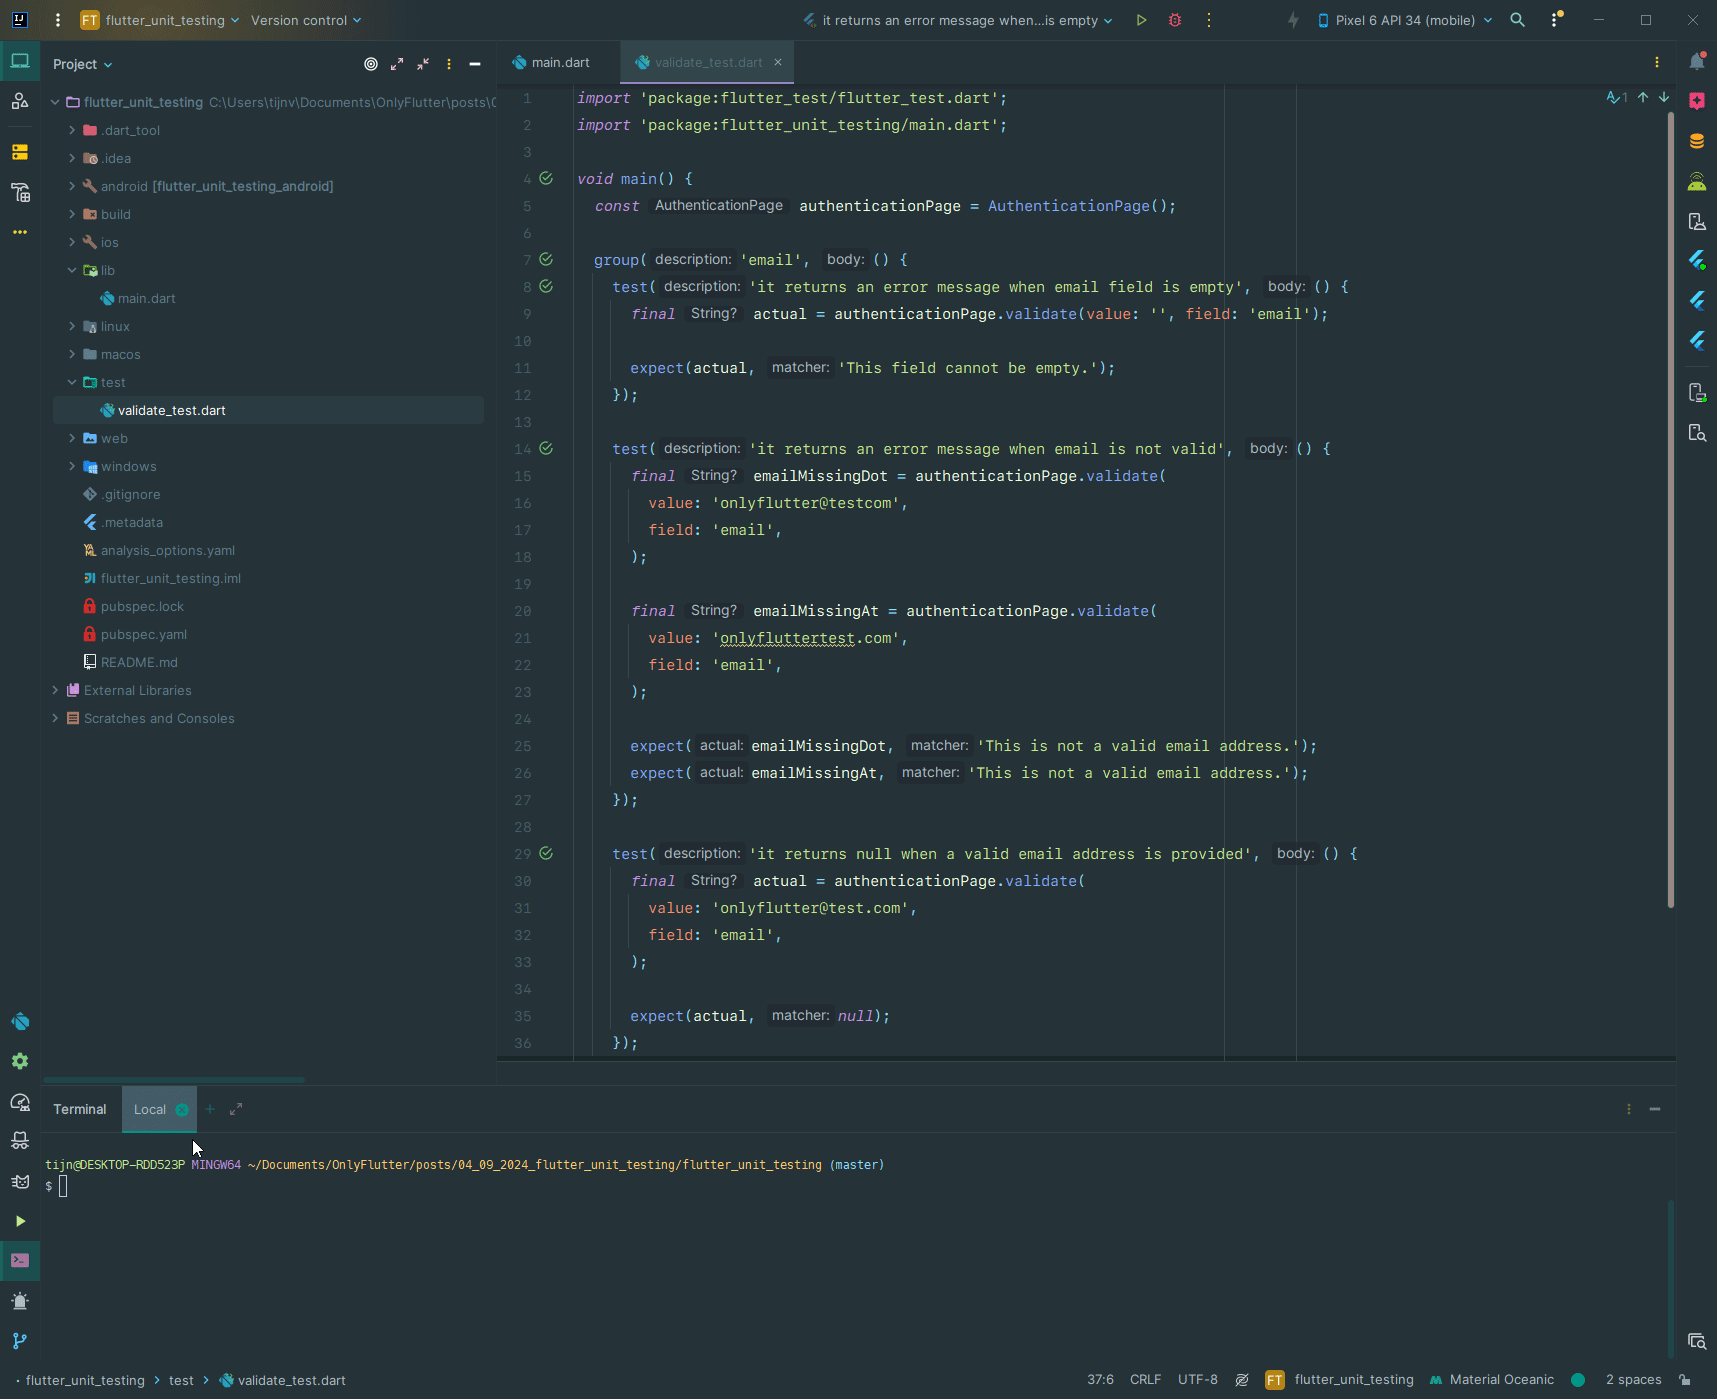Expand the External Libraries node
Viewport: 1717px width, 1399px height.
tap(56, 690)
